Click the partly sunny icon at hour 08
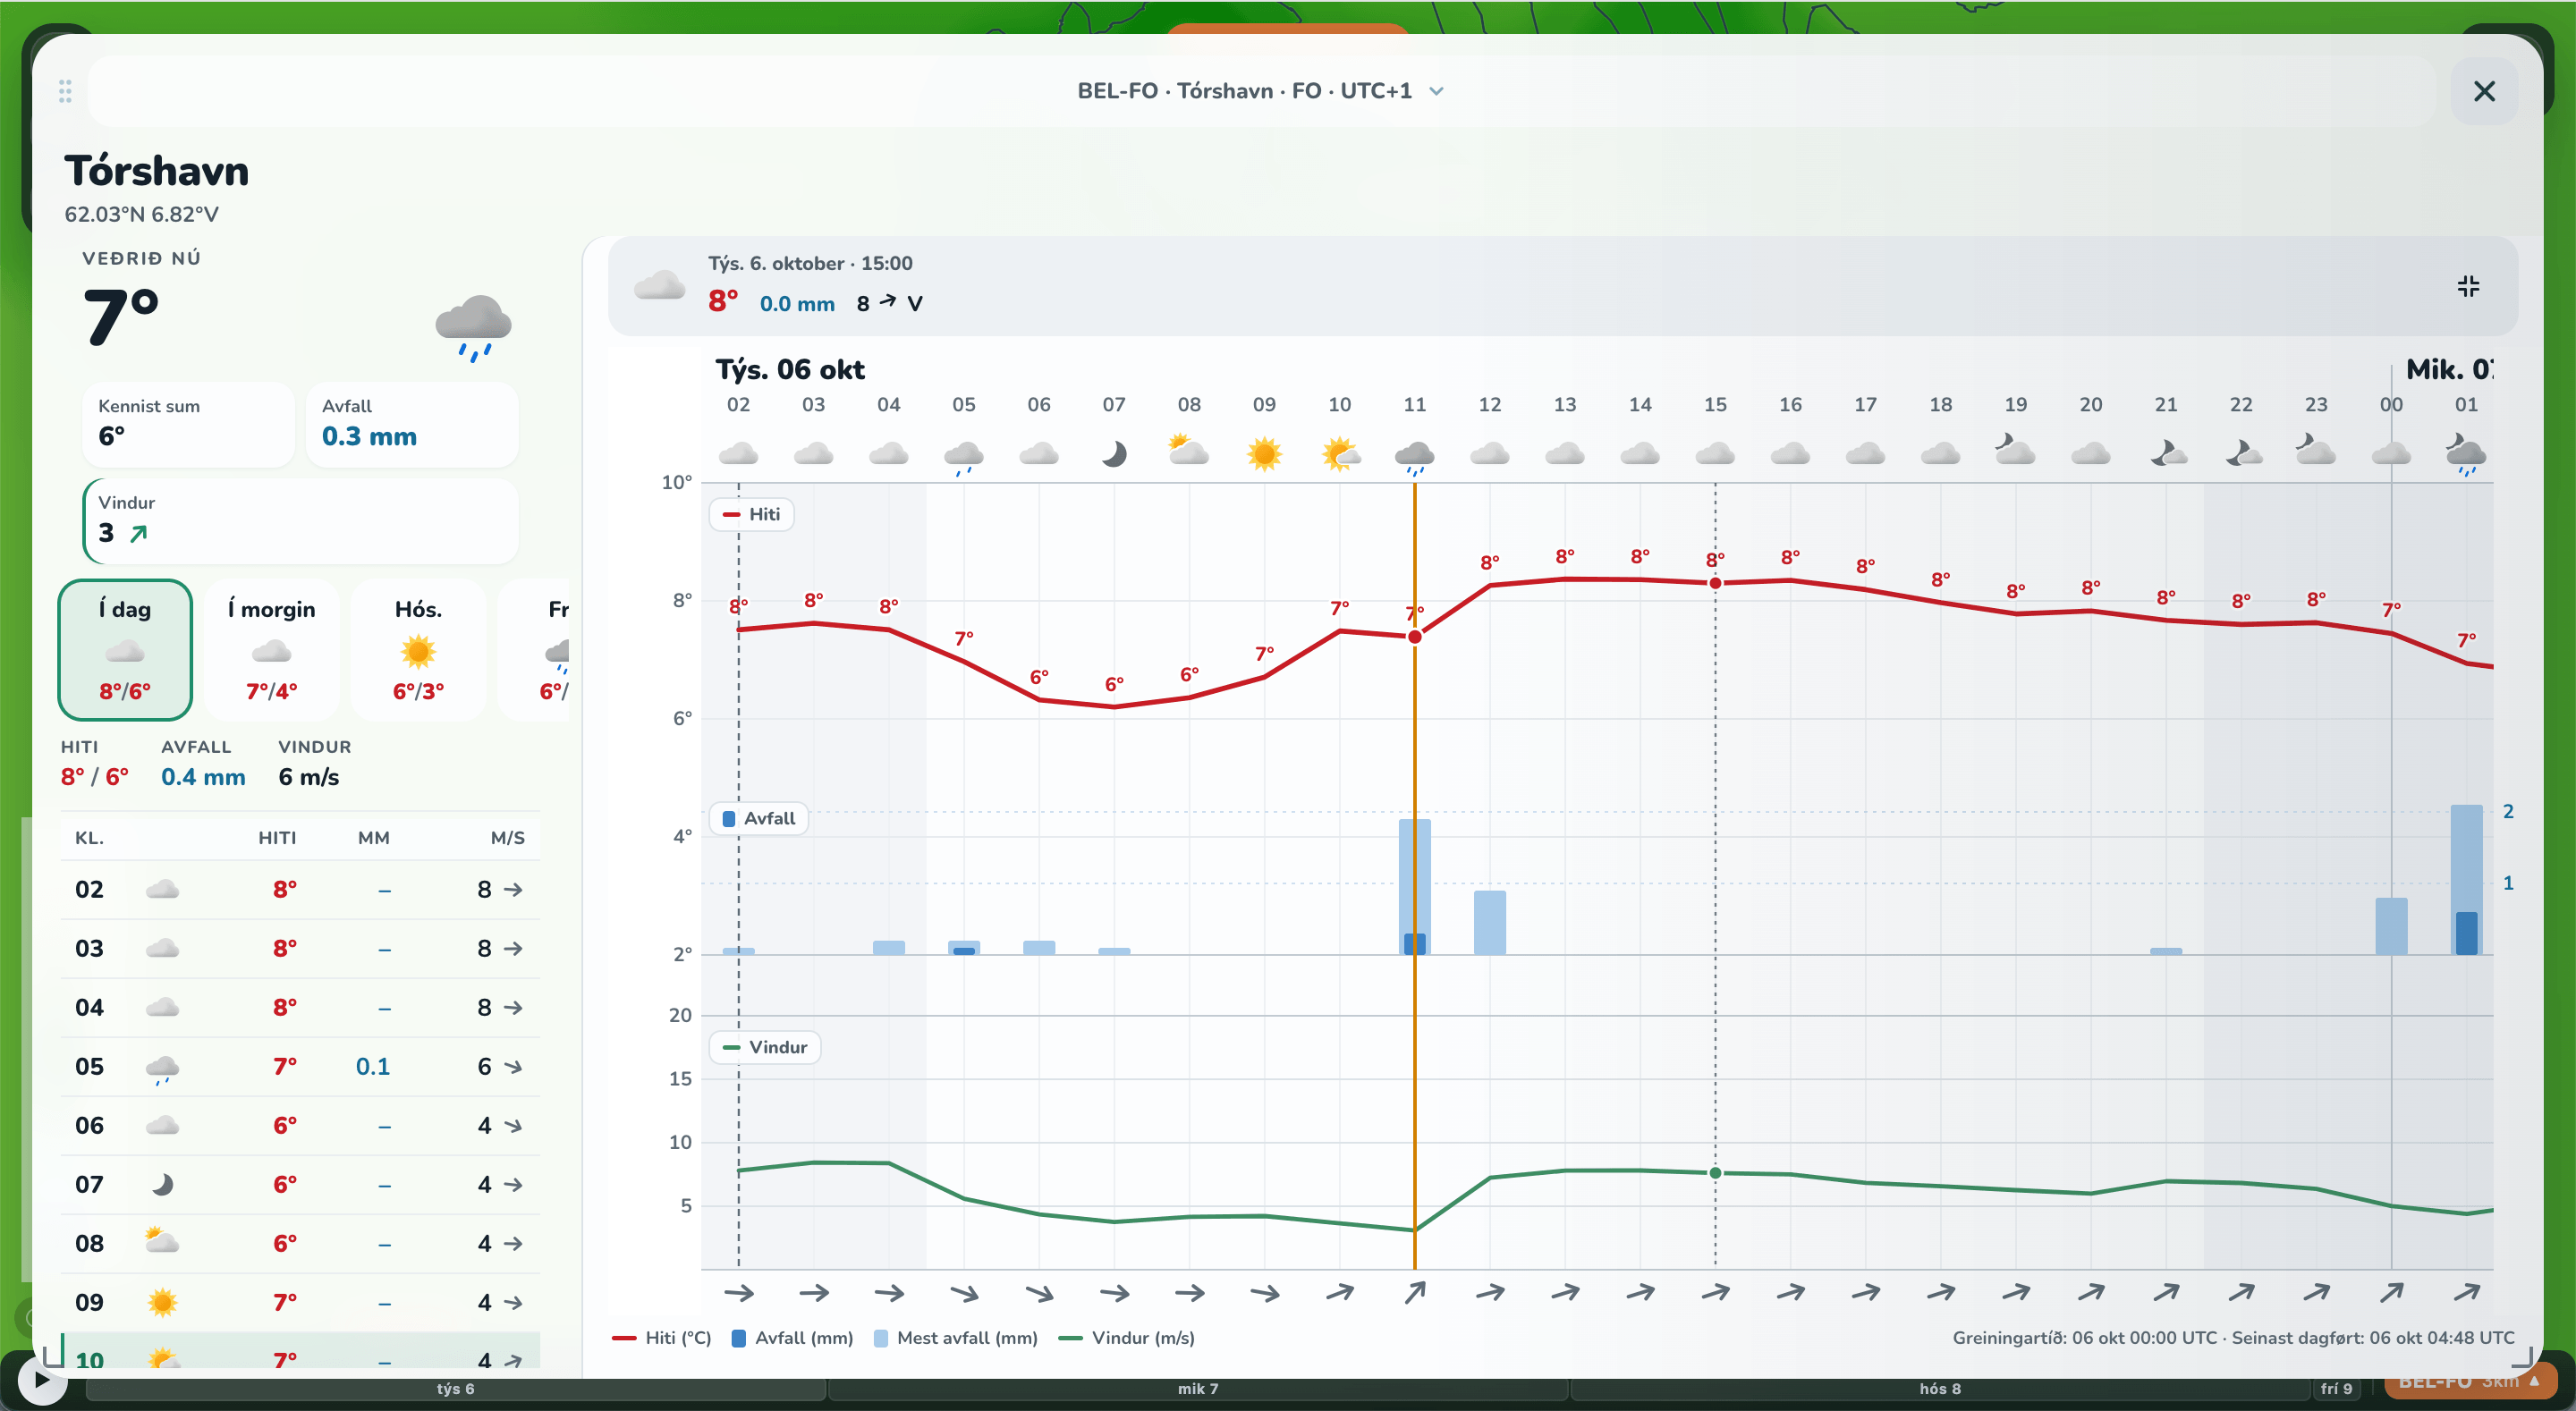The image size is (2576, 1411). pyautogui.click(x=1189, y=451)
